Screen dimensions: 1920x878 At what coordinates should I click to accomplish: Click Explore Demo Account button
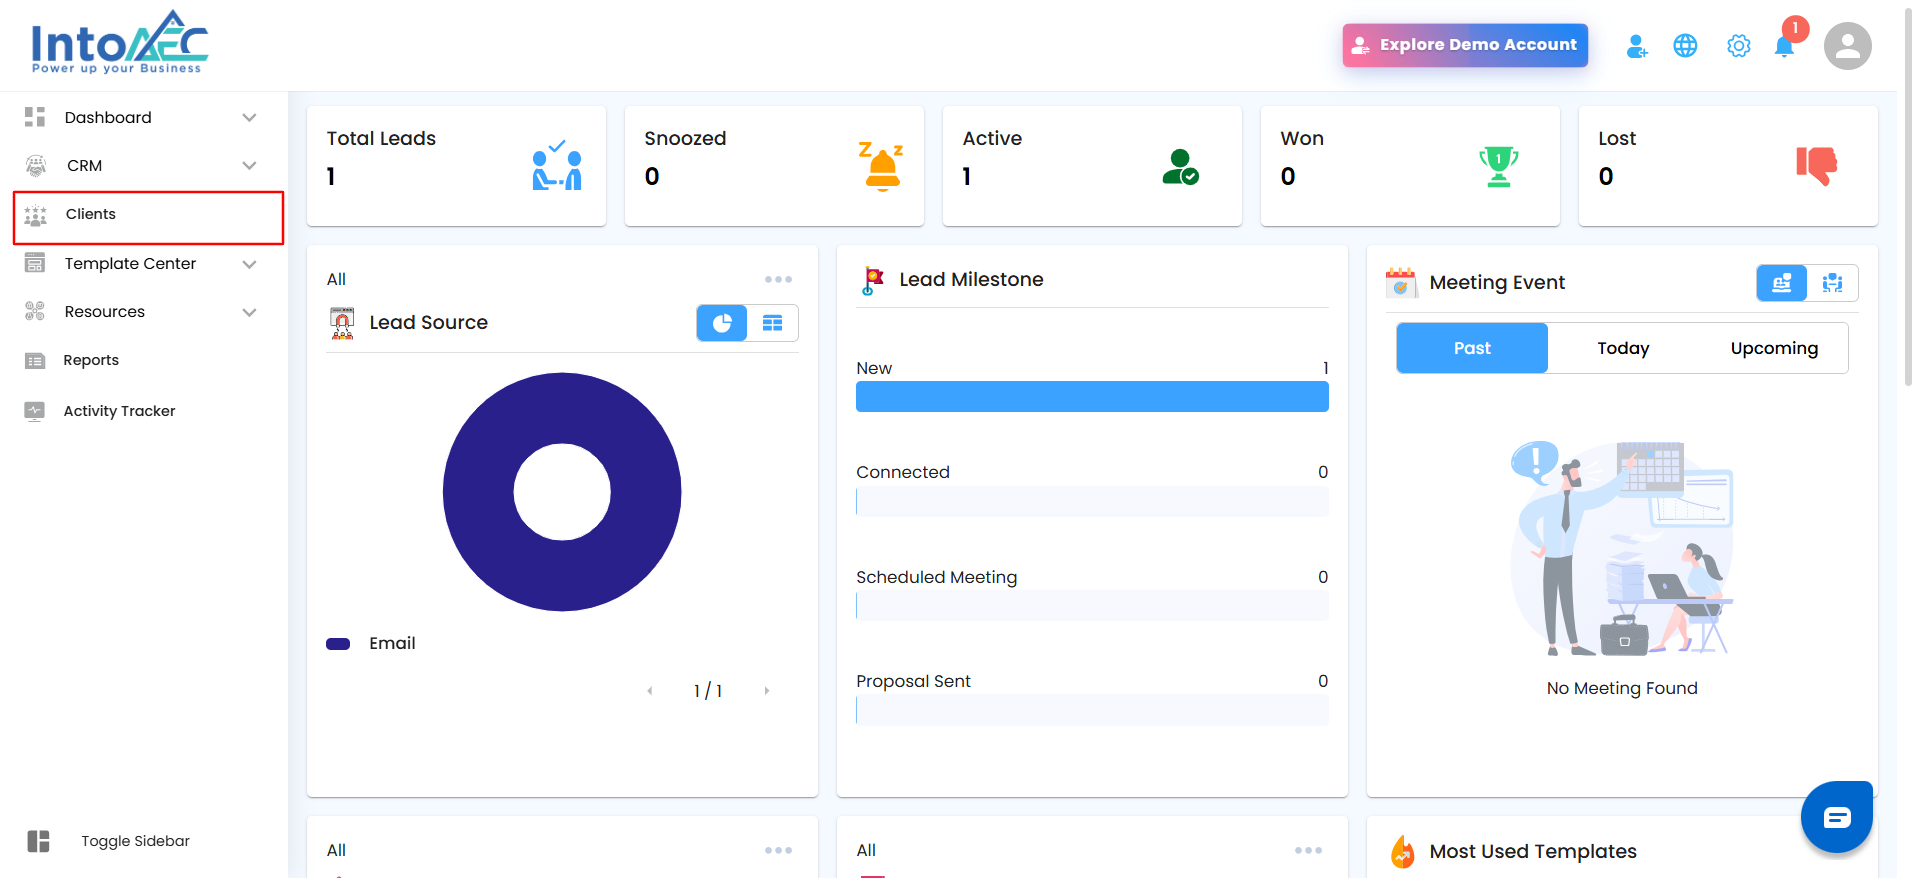1464,45
